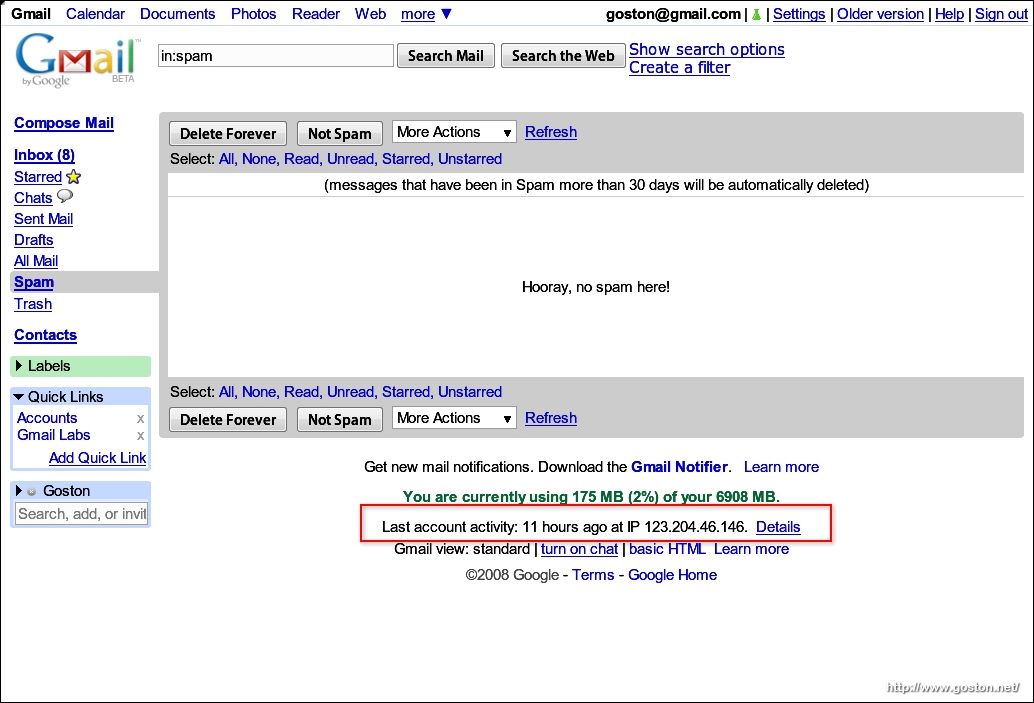Open Contacts

tap(46, 335)
